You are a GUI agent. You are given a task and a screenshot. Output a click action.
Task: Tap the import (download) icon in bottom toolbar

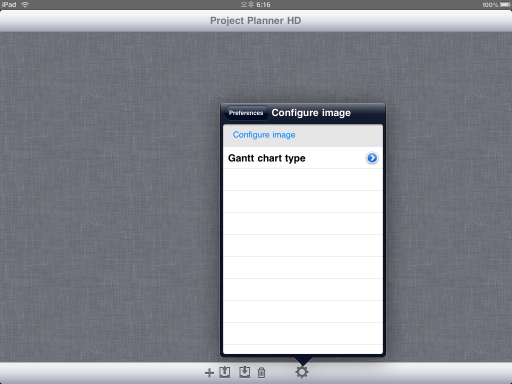tap(245, 372)
